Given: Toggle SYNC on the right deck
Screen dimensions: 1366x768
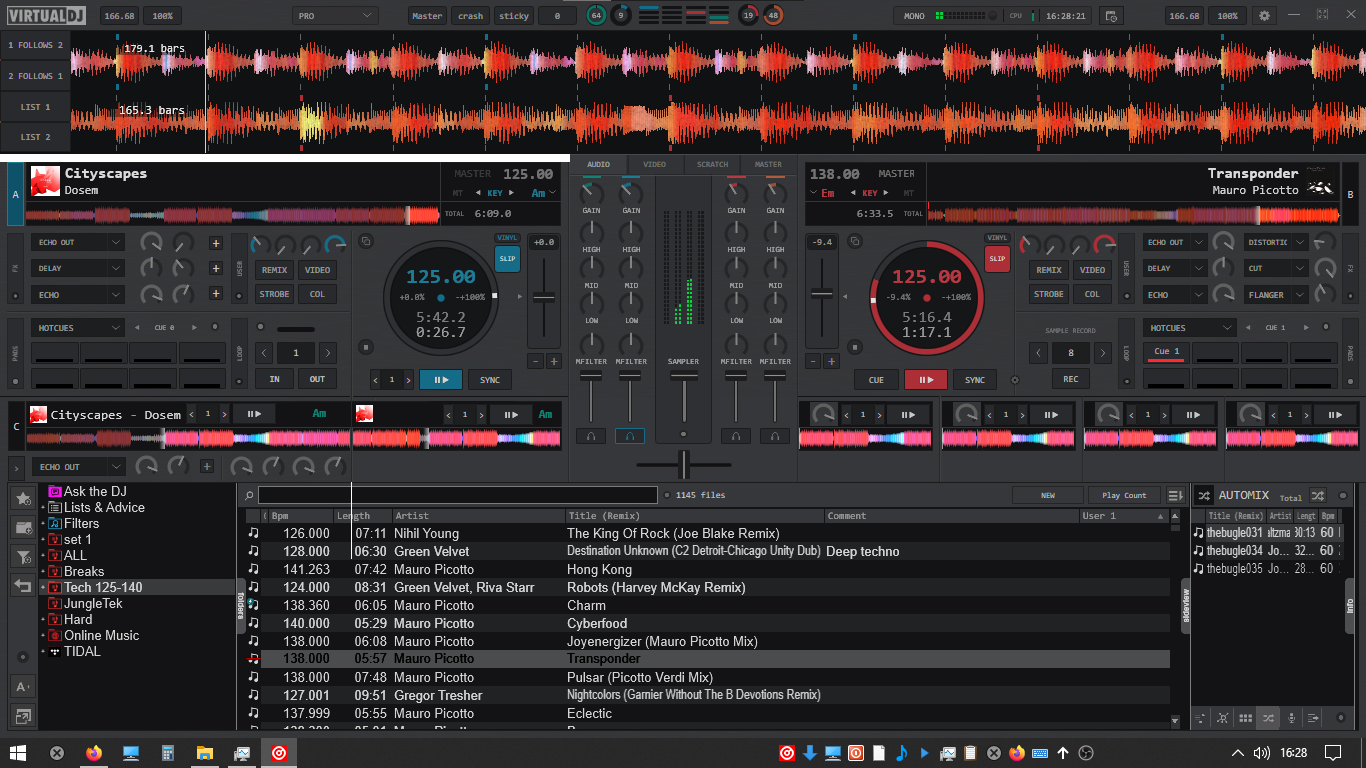Looking at the screenshot, I should tap(975, 380).
